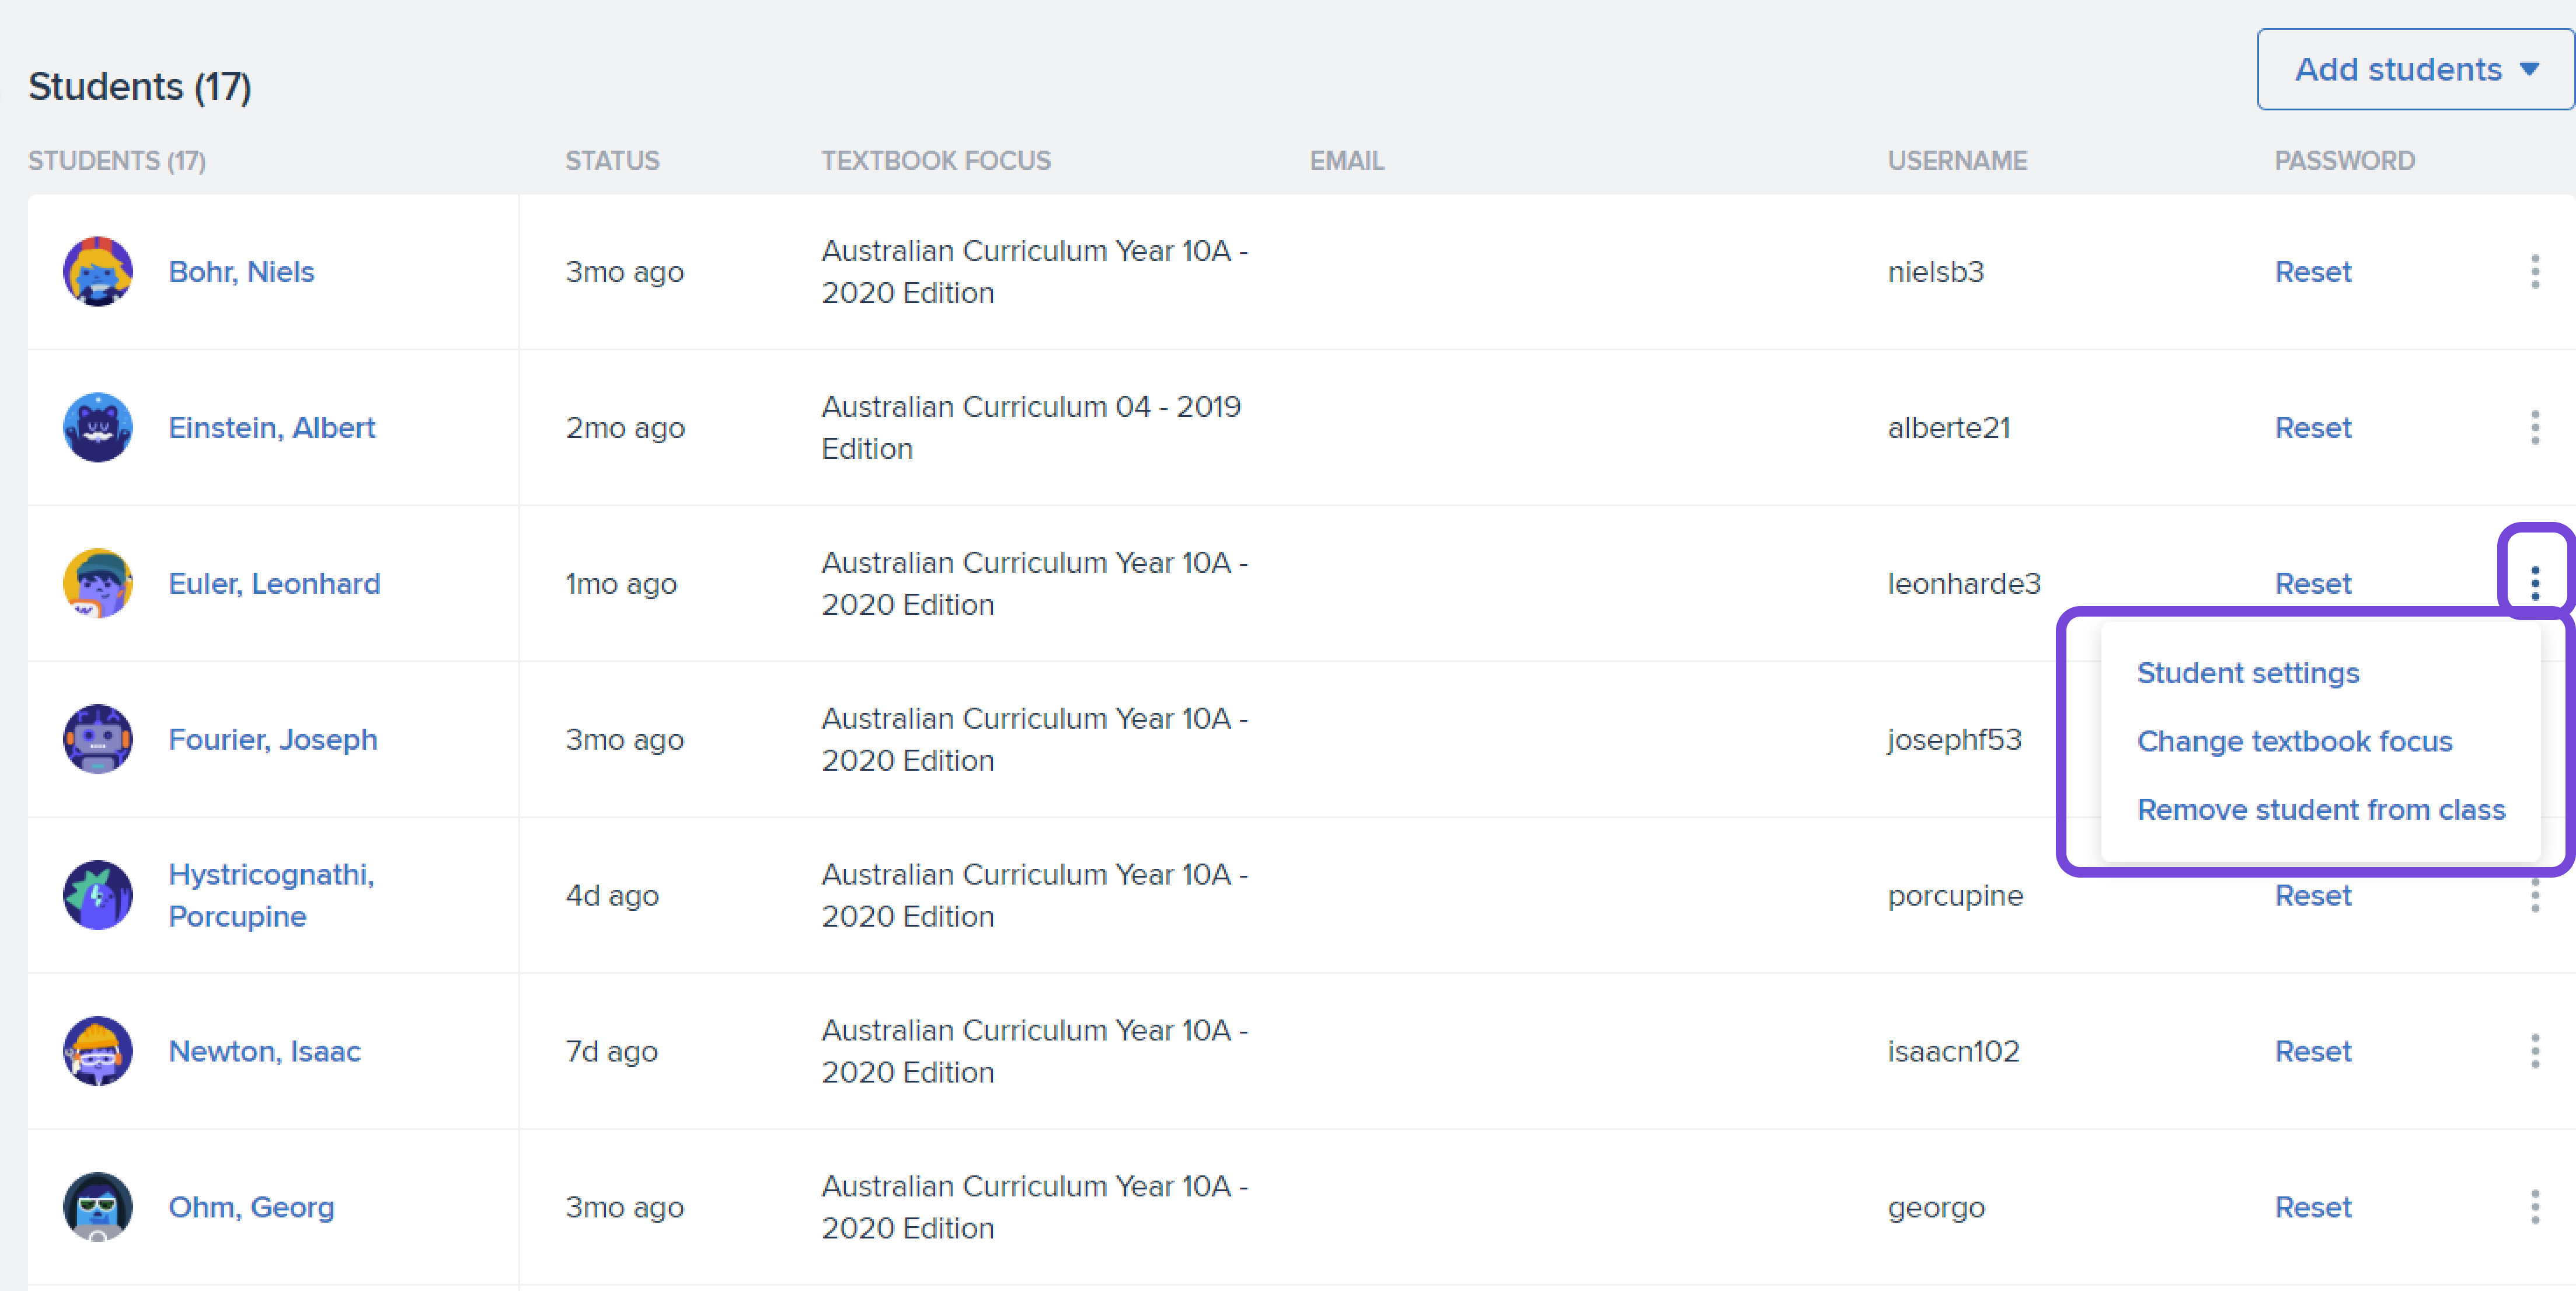Click Leonhard Euler's avatar icon
This screenshot has height=1291, width=2576.
(x=98, y=583)
